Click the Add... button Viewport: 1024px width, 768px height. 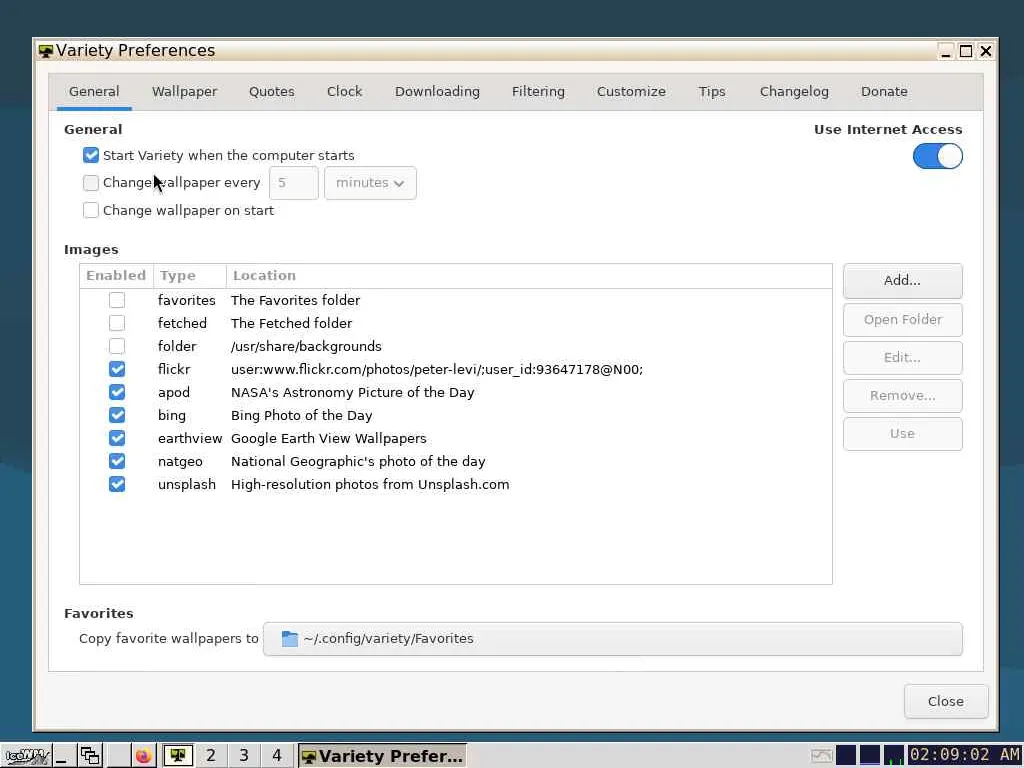point(902,281)
